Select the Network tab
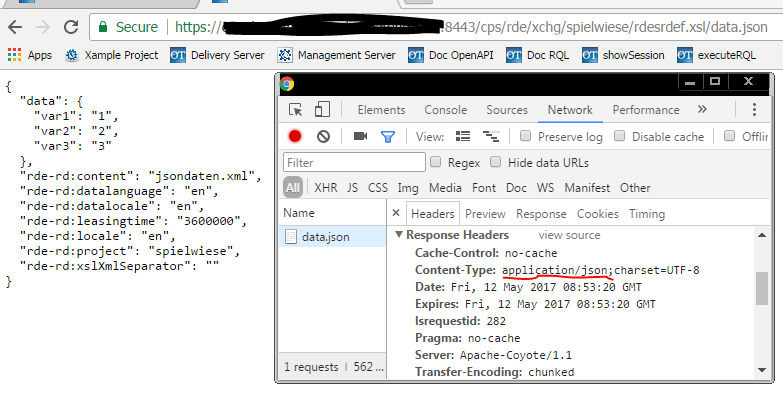Screen dimensions: 783x393 click(570, 110)
